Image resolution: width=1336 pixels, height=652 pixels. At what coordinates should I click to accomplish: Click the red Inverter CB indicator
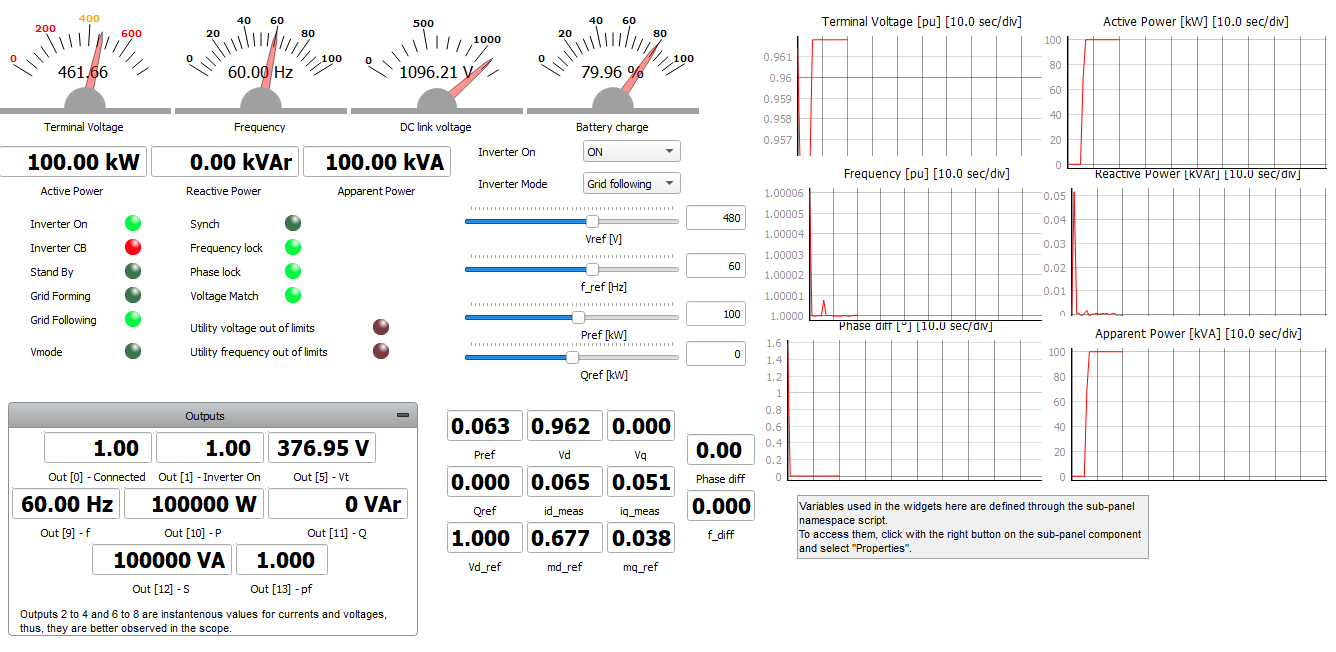133,247
